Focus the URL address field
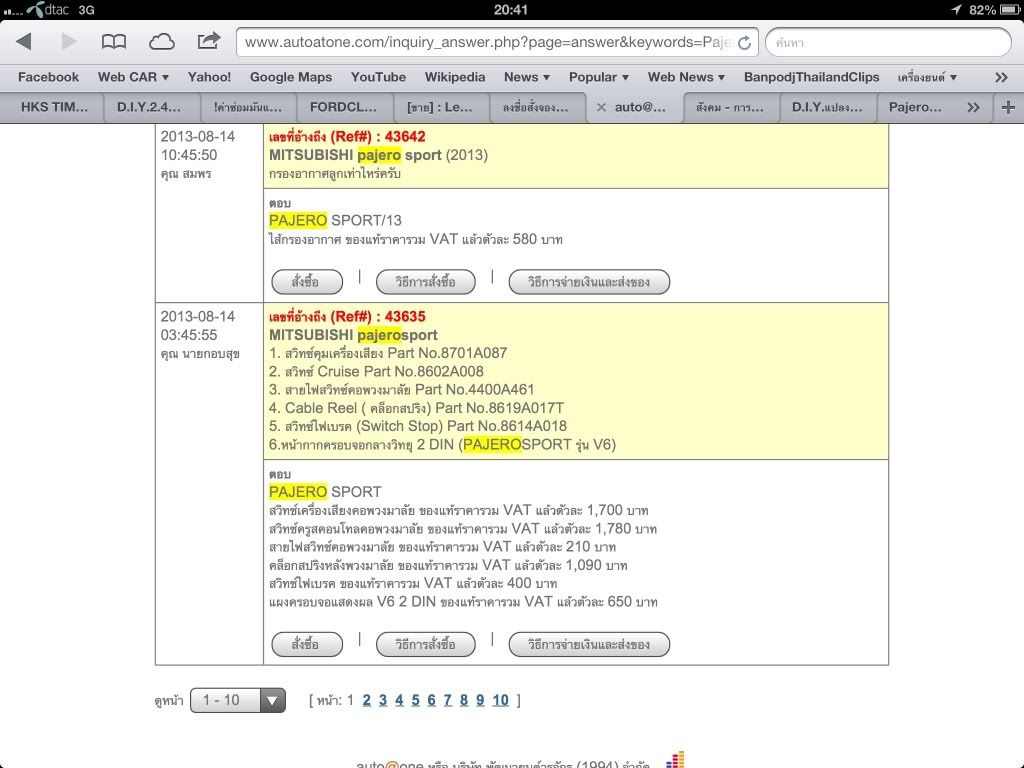1024x768 pixels. click(x=497, y=42)
